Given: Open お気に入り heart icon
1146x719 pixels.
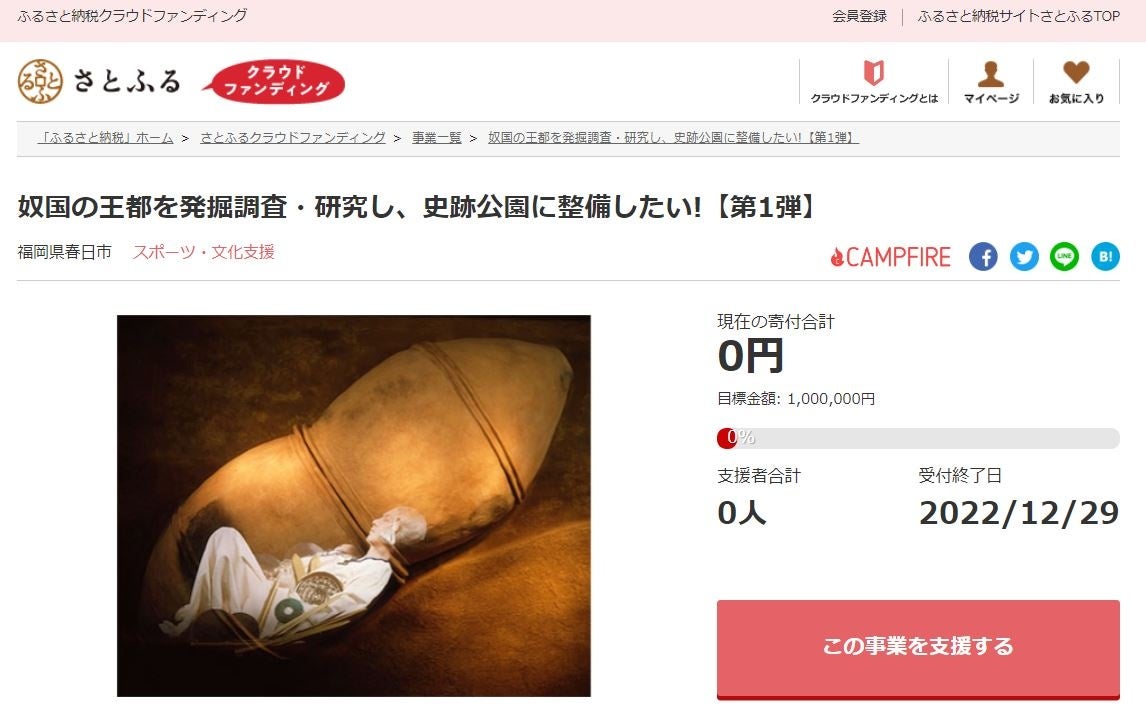Looking at the screenshot, I should (1077, 82).
